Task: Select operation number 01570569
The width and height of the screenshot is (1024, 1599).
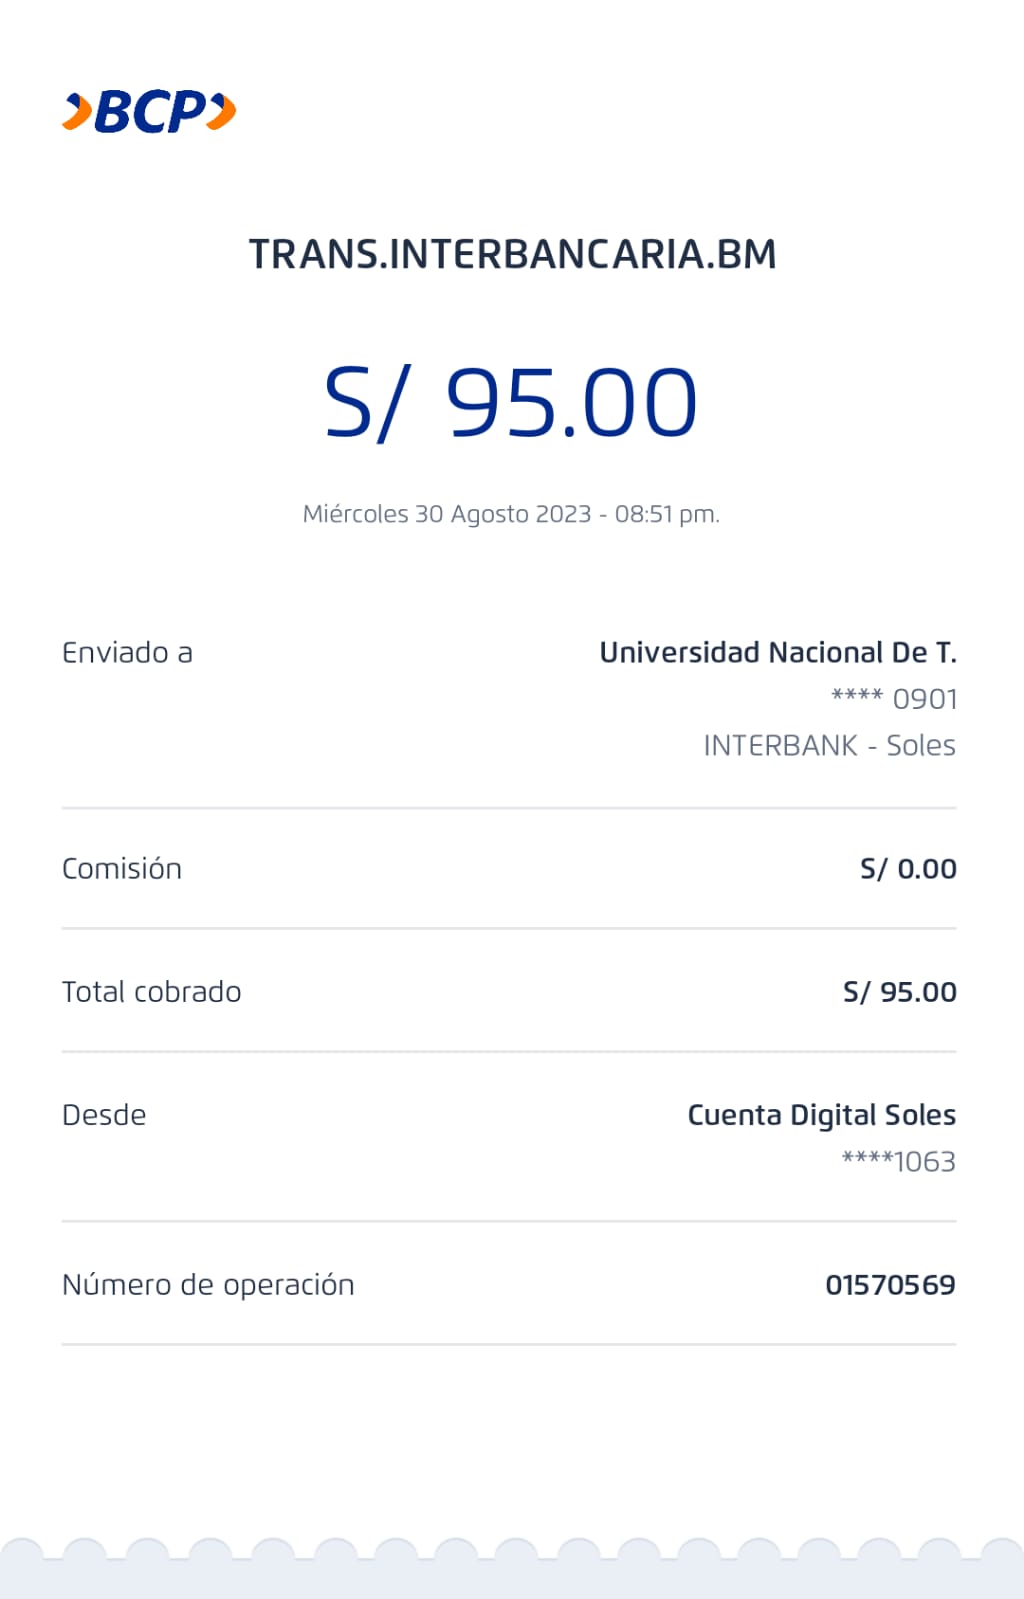Action: [x=890, y=1285]
